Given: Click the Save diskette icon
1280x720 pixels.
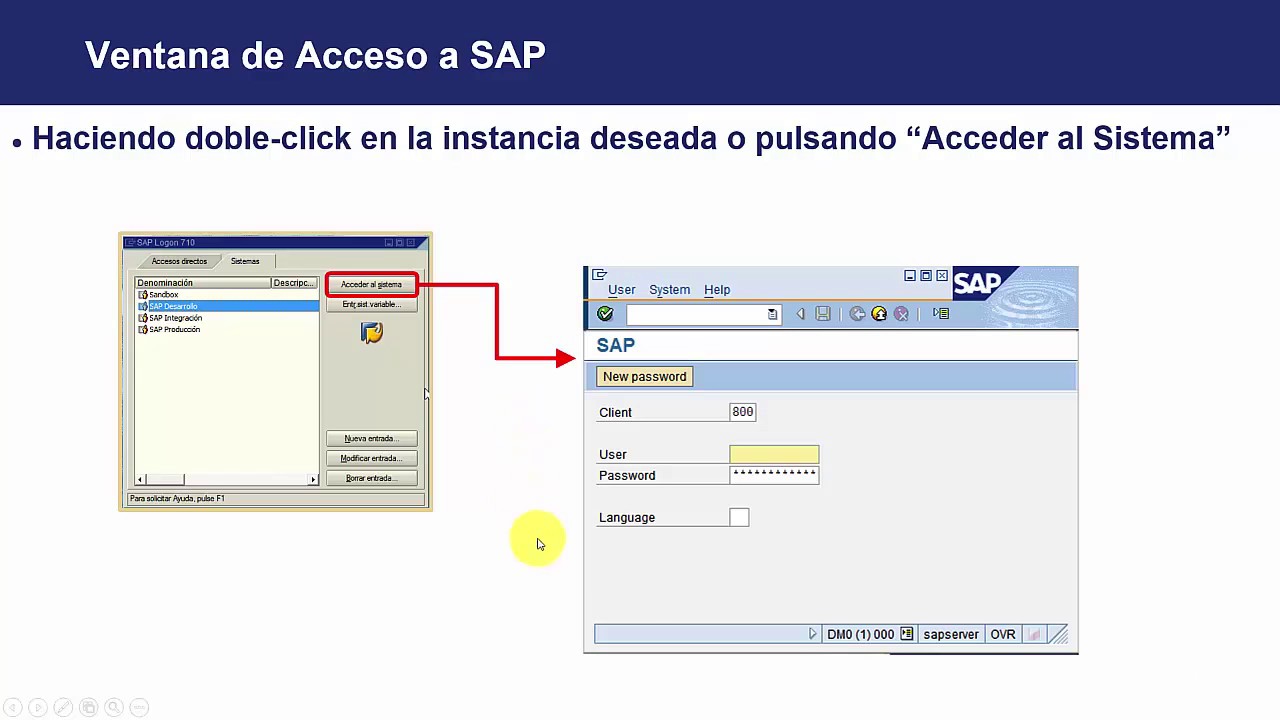Looking at the screenshot, I should (x=823, y=314).
